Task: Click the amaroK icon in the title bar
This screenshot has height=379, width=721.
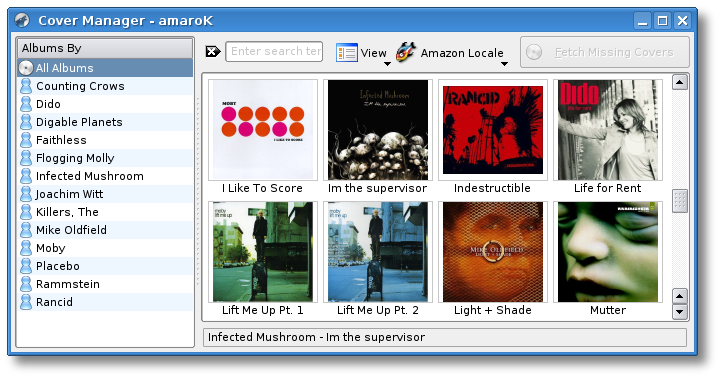Action: tap(22, 20)
